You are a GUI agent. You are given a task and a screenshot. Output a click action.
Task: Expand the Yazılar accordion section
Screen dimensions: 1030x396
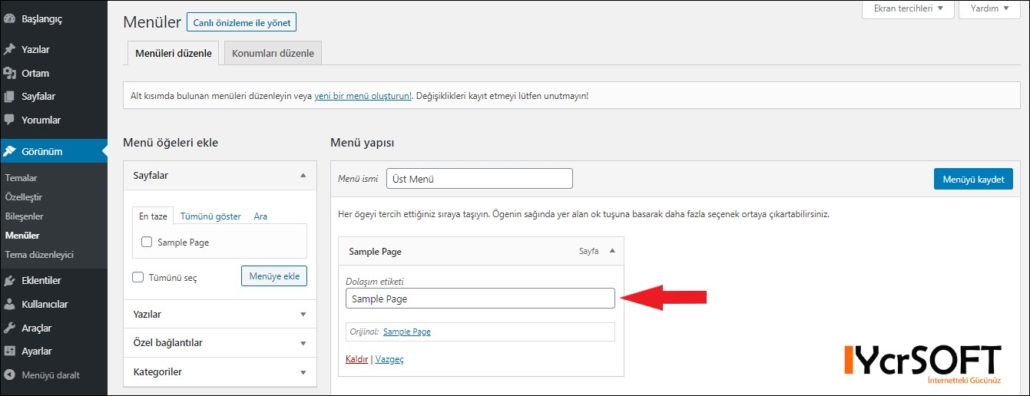[x=220, y=314]
